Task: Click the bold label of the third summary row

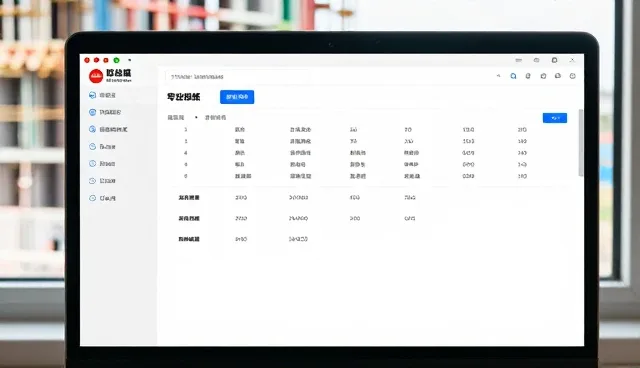Action: click(189, 239)
